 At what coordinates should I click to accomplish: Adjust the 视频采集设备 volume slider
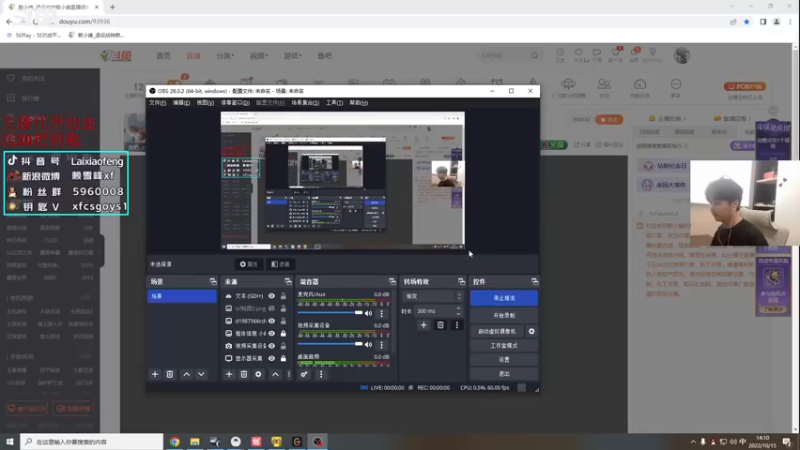pyautogui.click(x=330, y=344)
